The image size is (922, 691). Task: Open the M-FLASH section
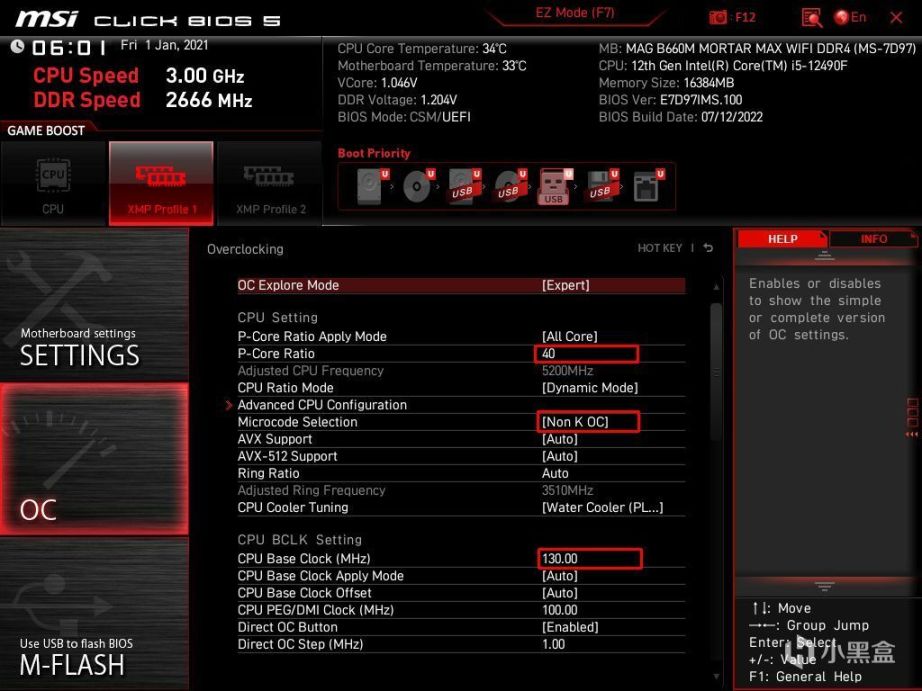pos(94,615)
